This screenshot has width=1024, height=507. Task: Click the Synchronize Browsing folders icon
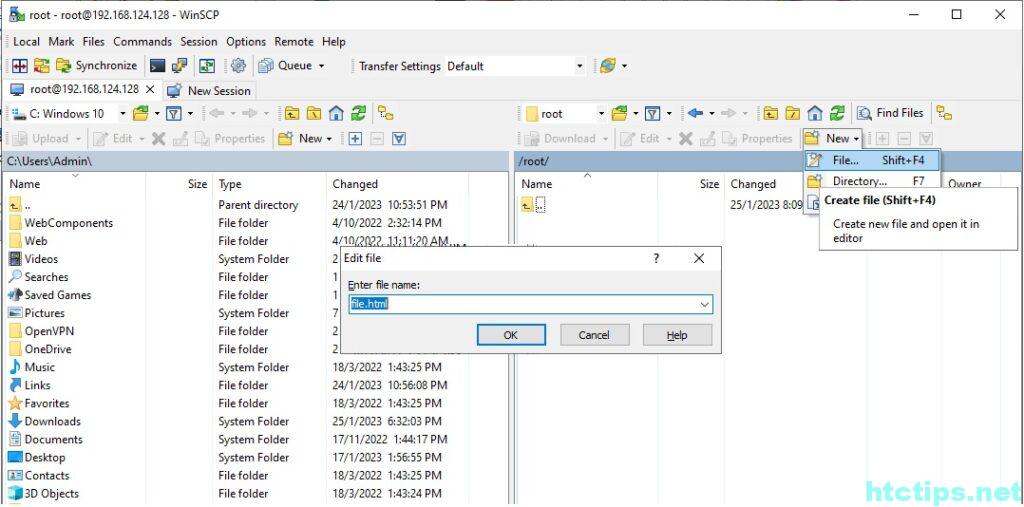(x=42, y=66)
